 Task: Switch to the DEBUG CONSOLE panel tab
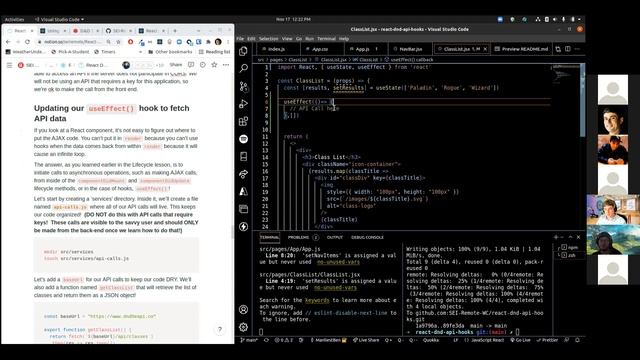coord(367,237)
